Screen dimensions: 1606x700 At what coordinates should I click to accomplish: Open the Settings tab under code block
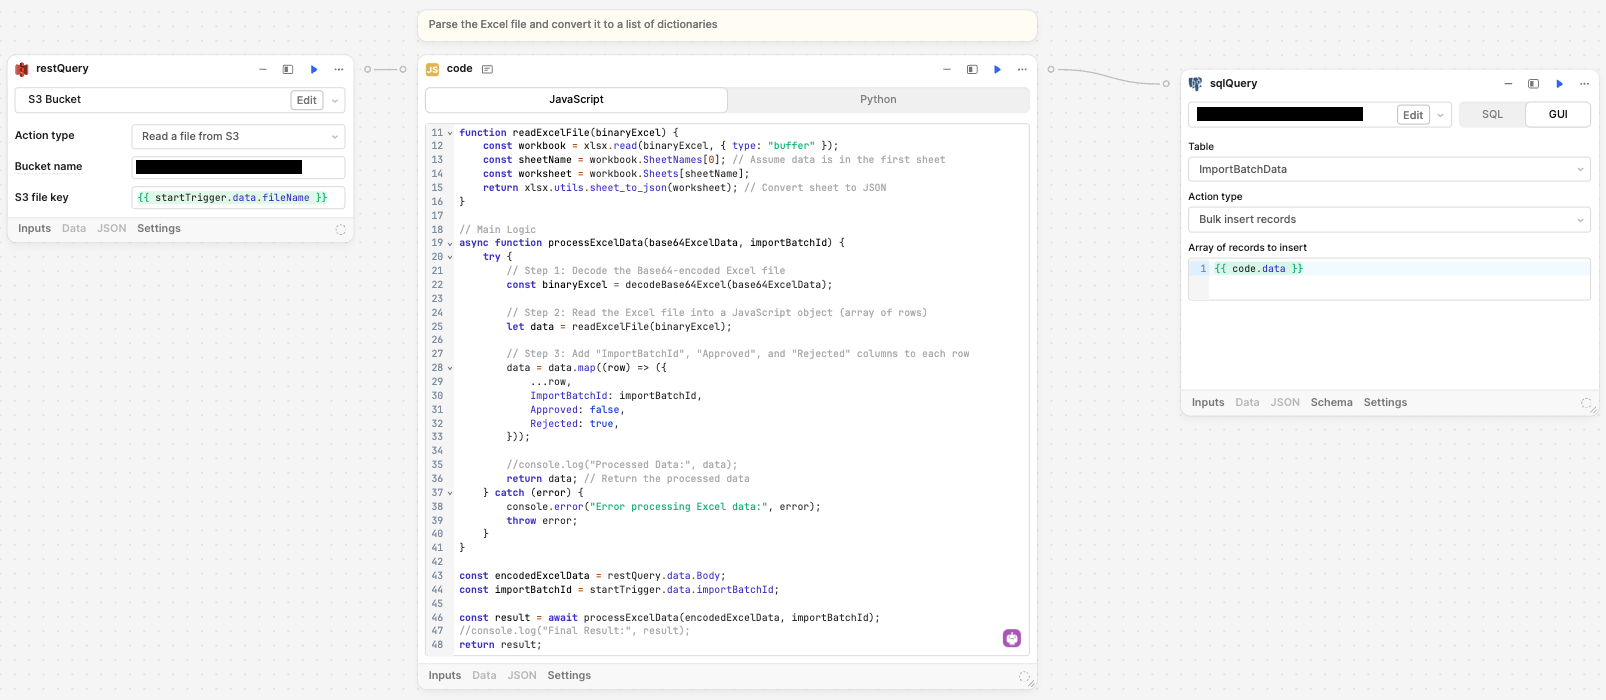pos(569,676)
